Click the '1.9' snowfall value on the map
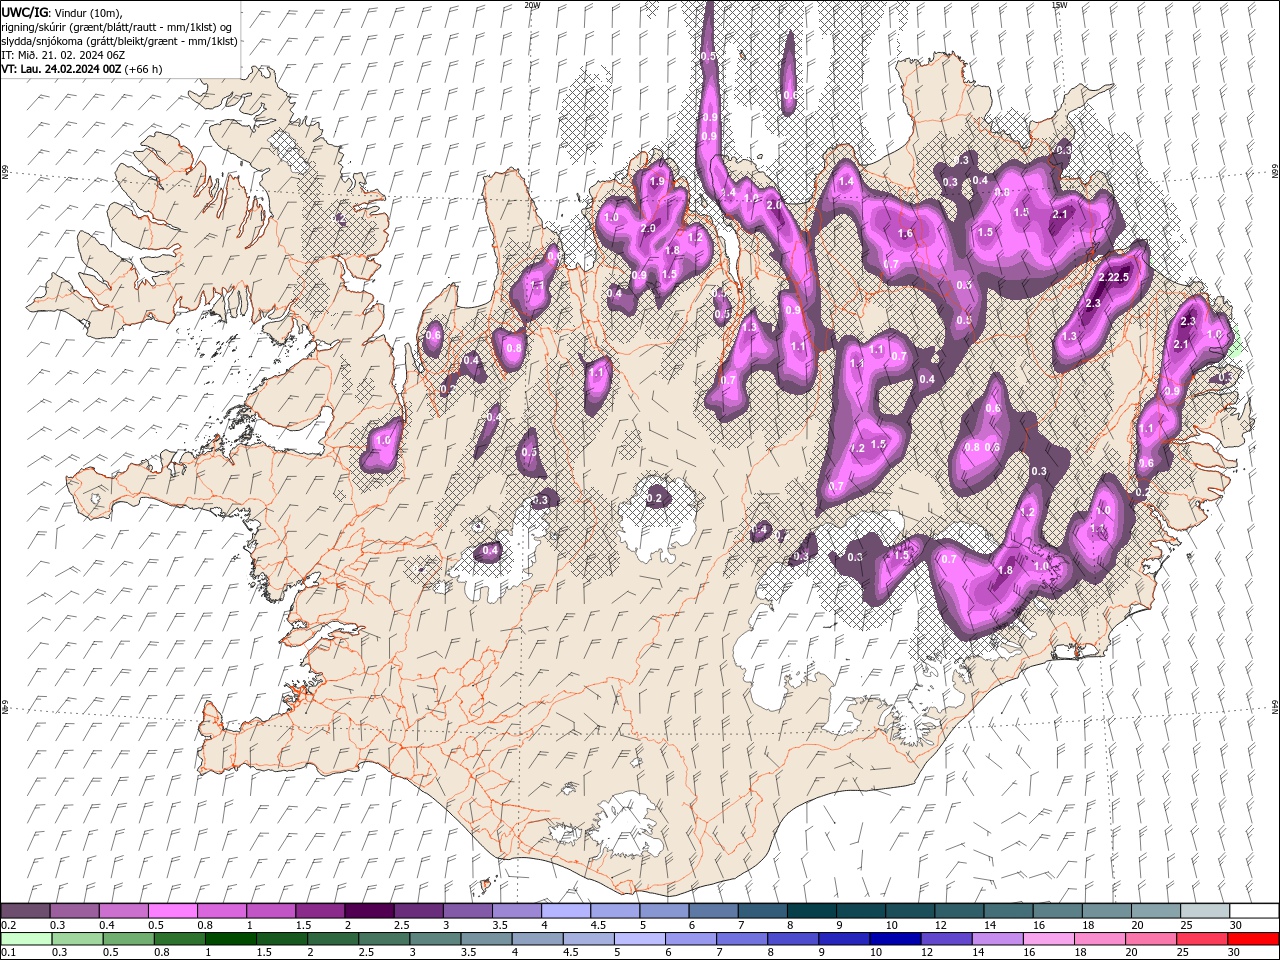The width and height of the screenshot is (1280, 960). (657, 182)
